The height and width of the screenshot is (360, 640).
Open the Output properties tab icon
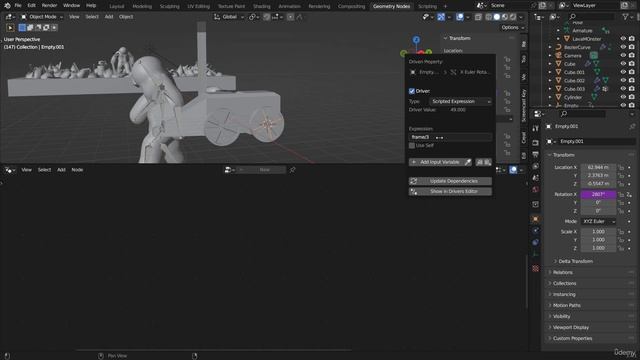click(x=536, y=154)
